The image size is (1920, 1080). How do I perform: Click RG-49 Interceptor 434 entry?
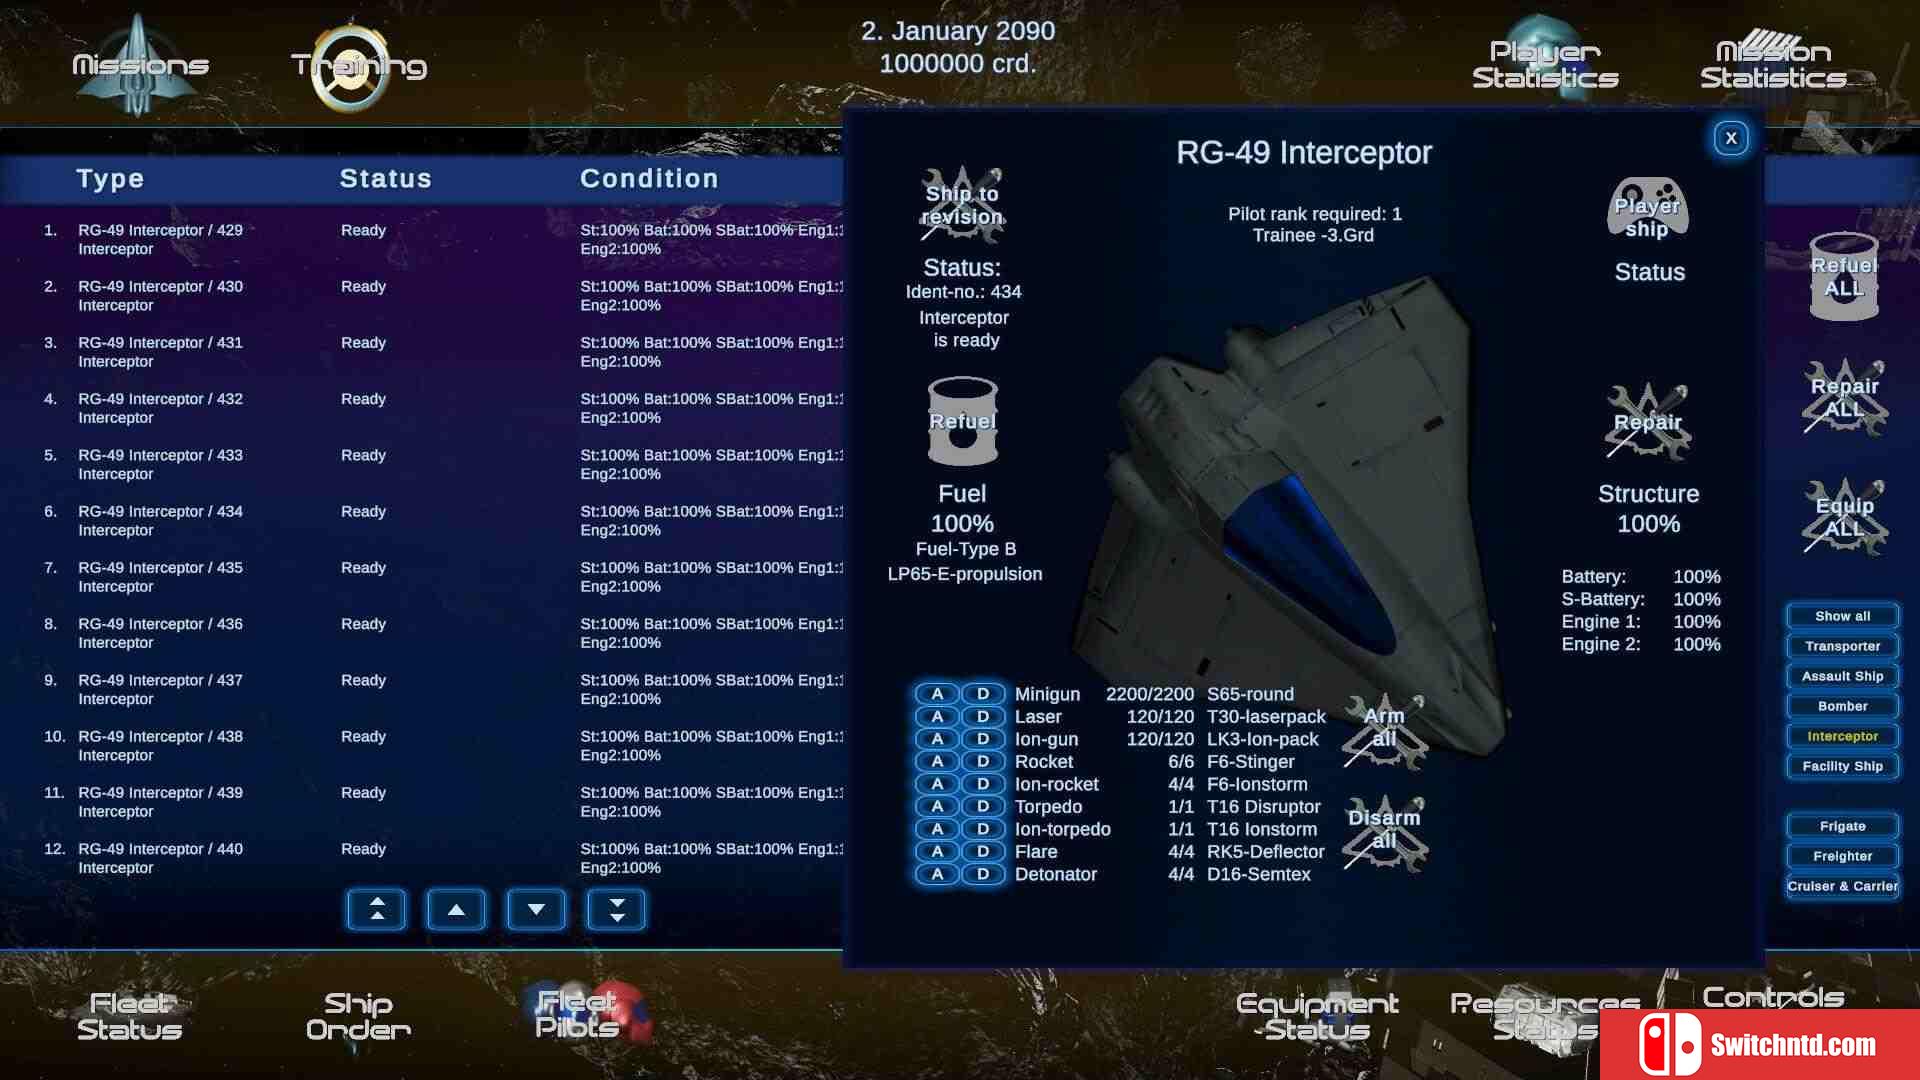click(x=162, y=520)
